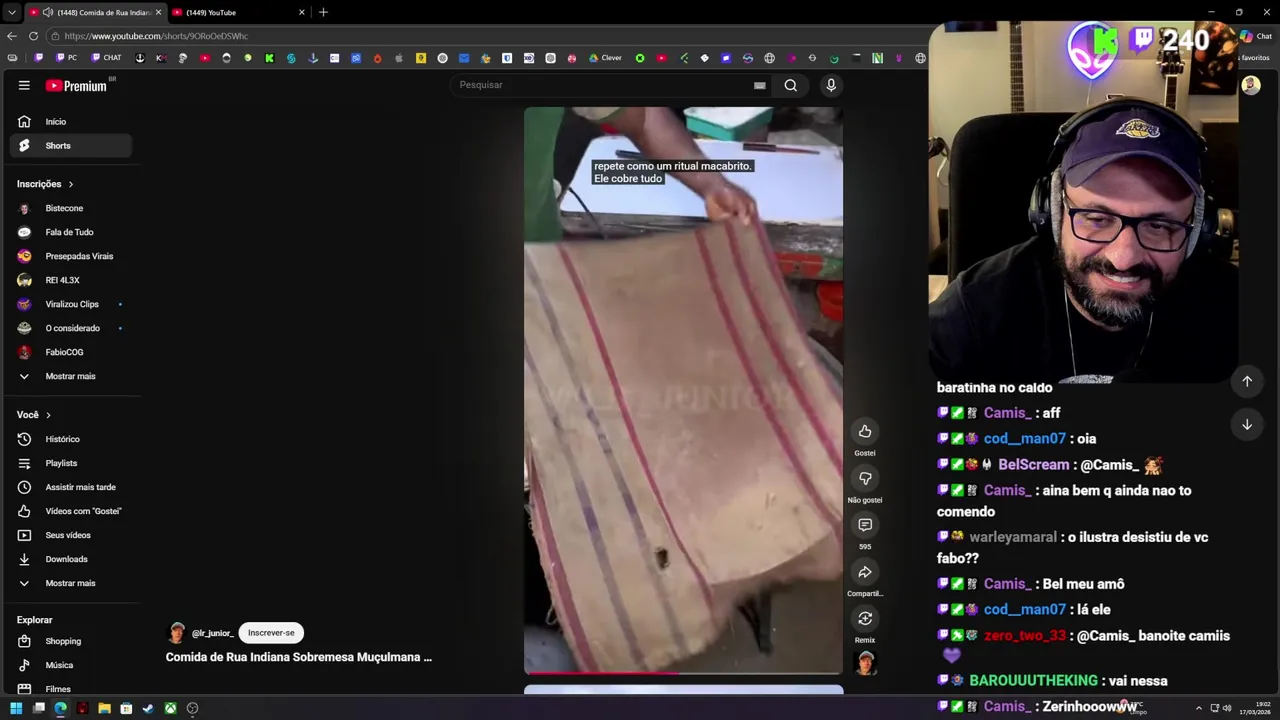Open the PC bookmark in favorites bar
Image resolution: width=1280 pixels, height=720 pixels.
[x=67, y=58]
